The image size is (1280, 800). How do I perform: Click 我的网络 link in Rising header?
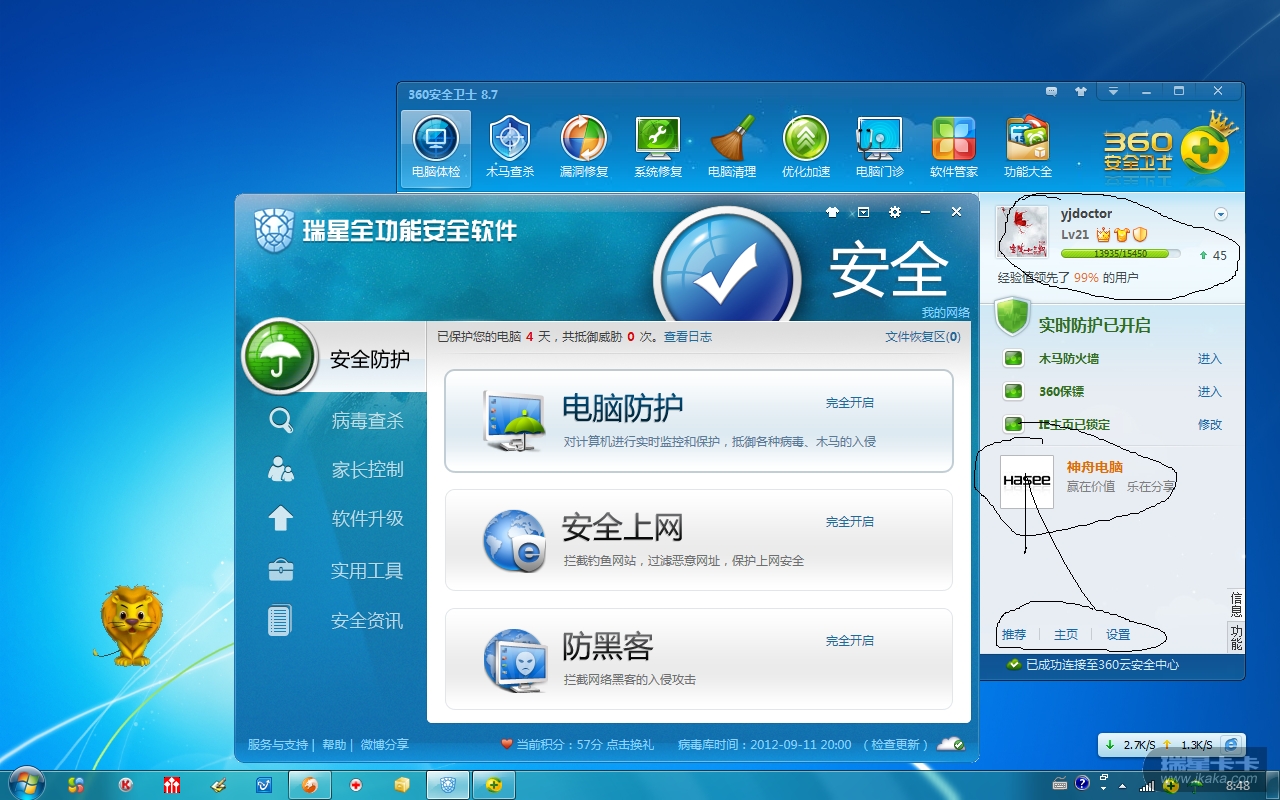pyautogui.click(x=946, y=313)
